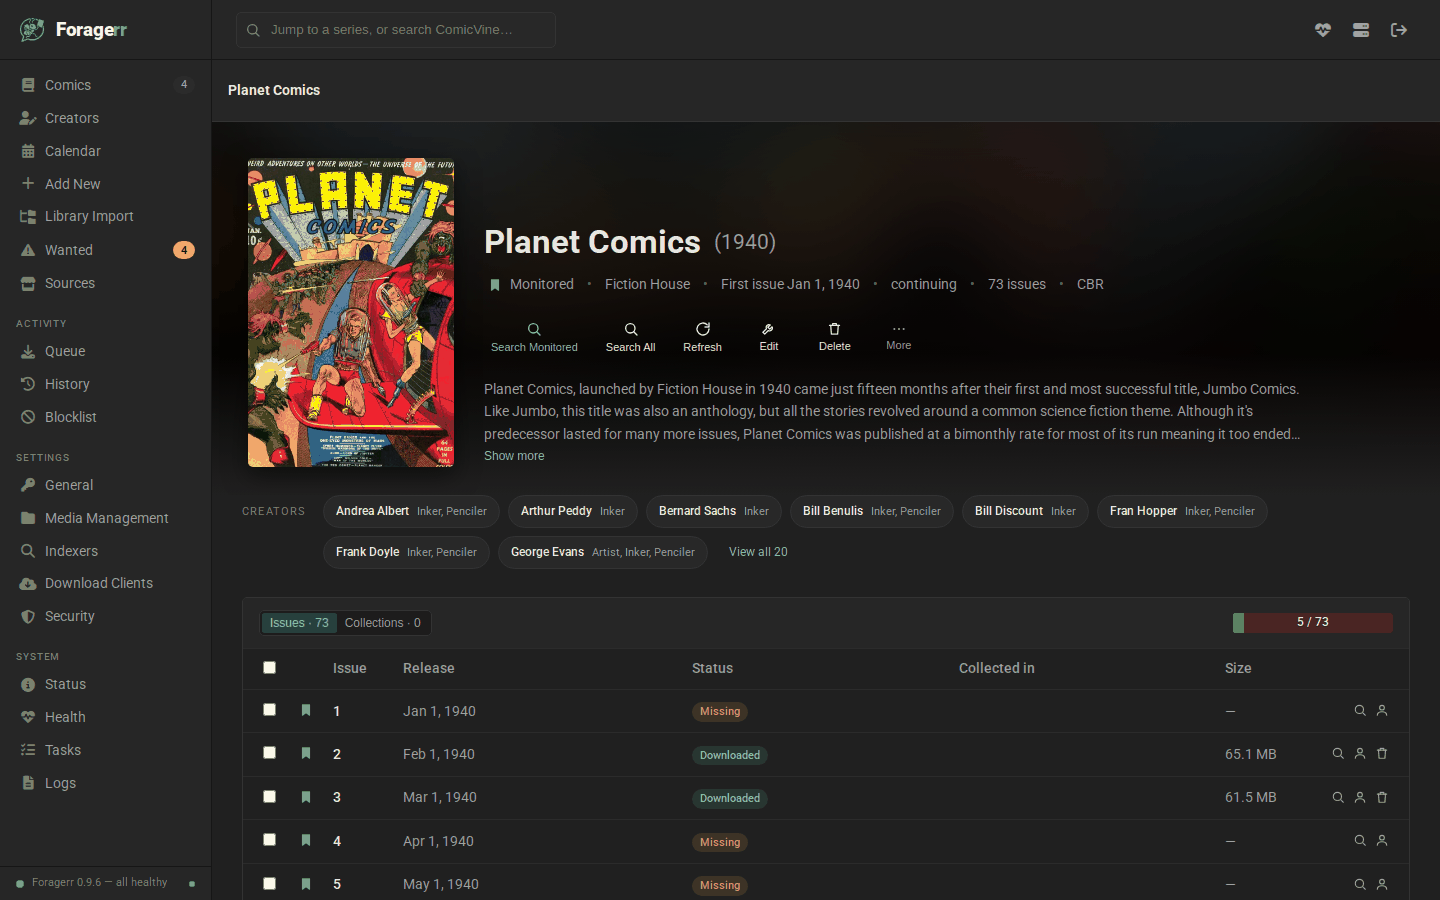Search for issue 2 with magnifier icon
This screenshot has height=900, width=1440.
(x=1338, y=754)
